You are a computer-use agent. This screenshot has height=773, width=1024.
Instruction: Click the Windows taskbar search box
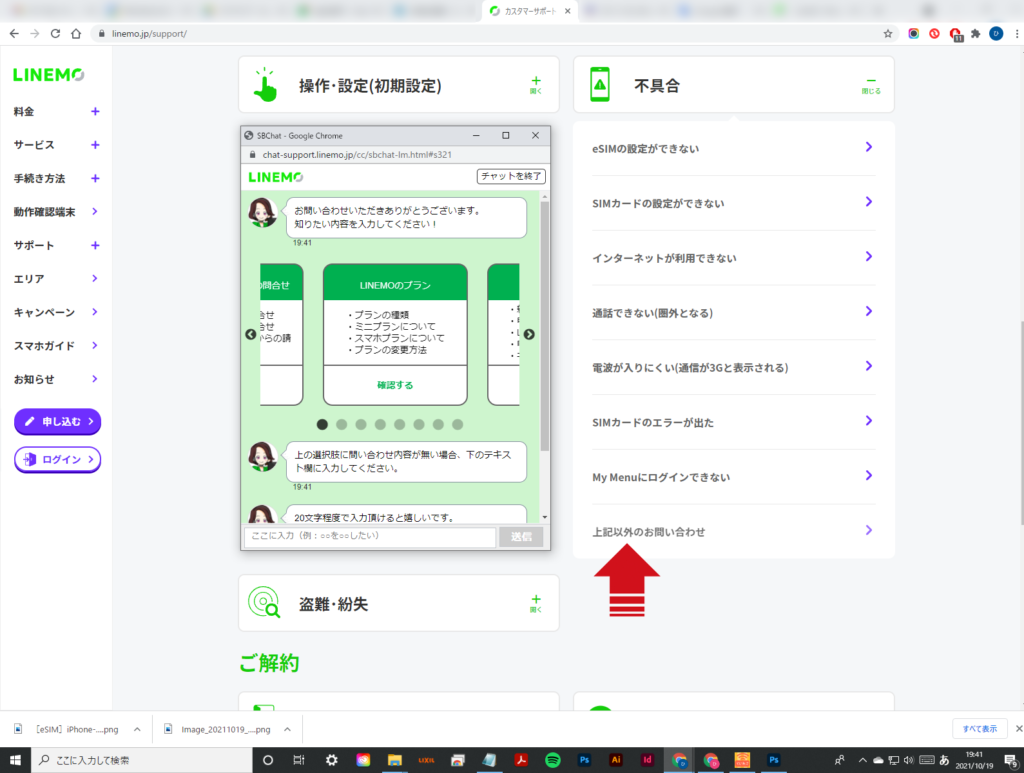(142, 760)
